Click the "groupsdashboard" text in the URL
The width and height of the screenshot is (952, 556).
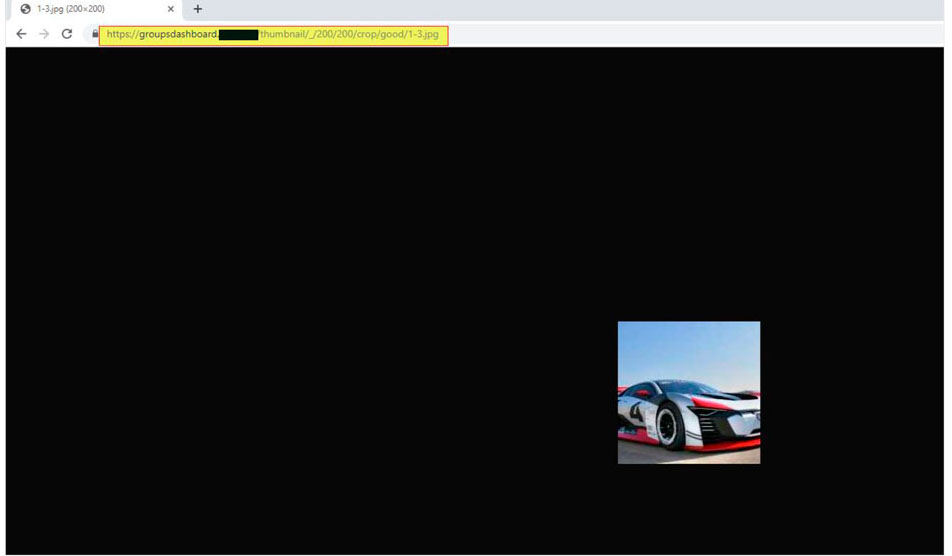pyautogui.click(x=177, y=34)
